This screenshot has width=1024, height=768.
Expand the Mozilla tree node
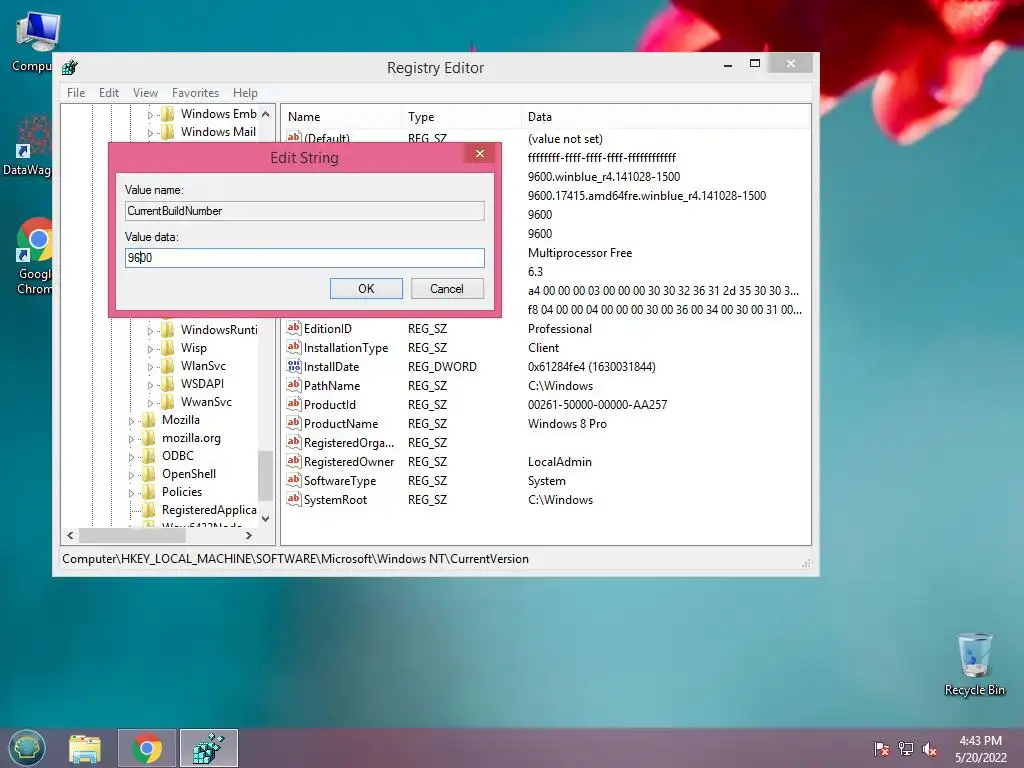[x=131, y=421]
